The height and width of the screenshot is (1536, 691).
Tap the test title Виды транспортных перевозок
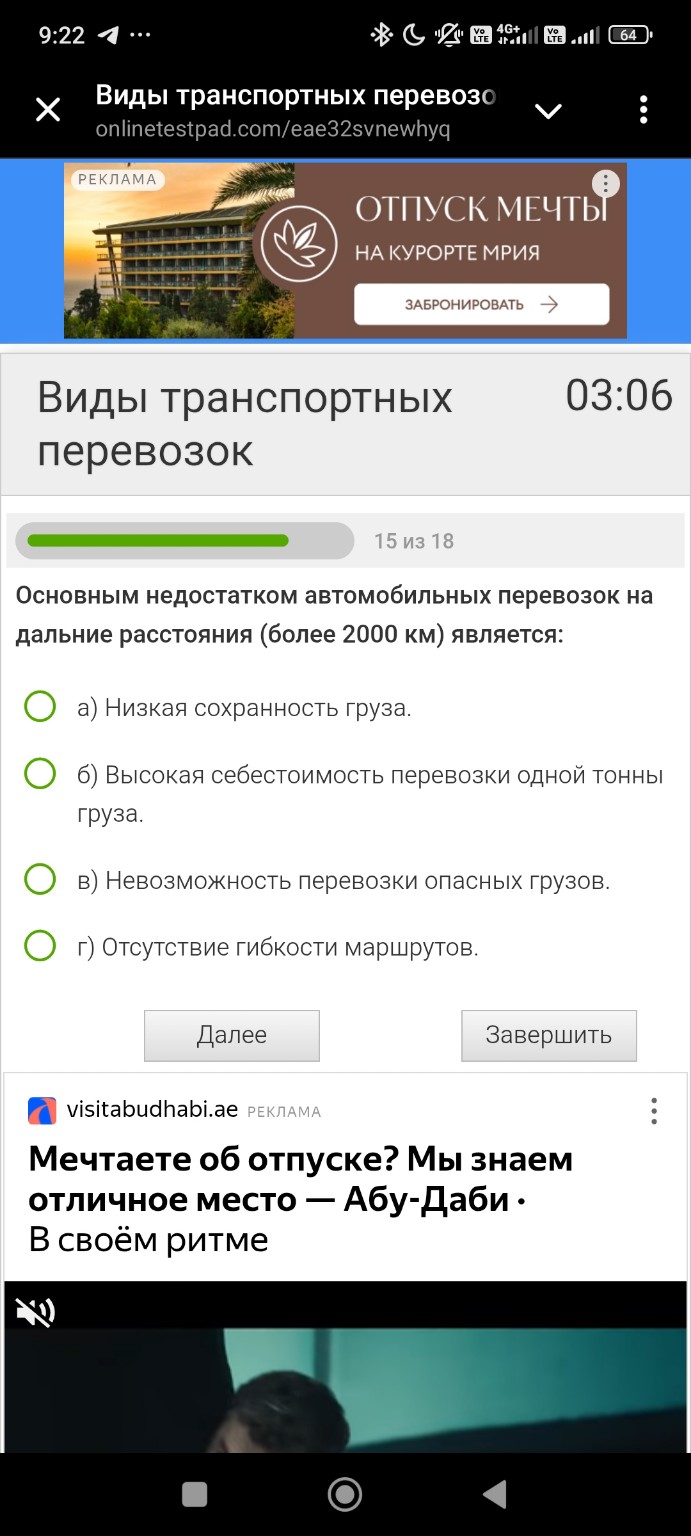tap(245, 422)
